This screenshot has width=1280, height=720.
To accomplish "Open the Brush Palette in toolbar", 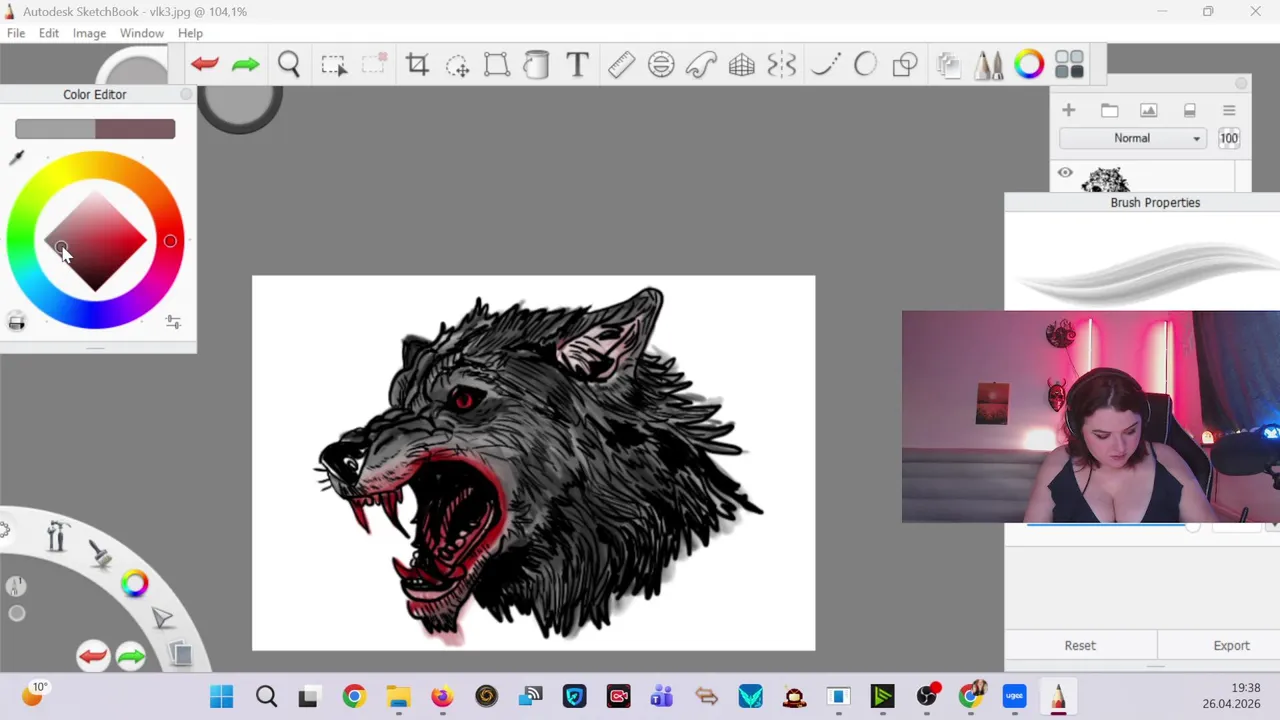I will 989,65.
